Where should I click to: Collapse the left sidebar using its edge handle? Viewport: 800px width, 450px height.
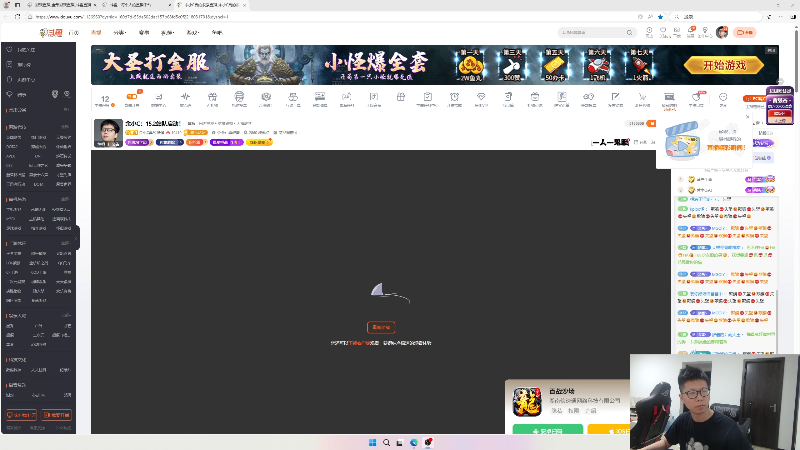(x=77, y=238)
